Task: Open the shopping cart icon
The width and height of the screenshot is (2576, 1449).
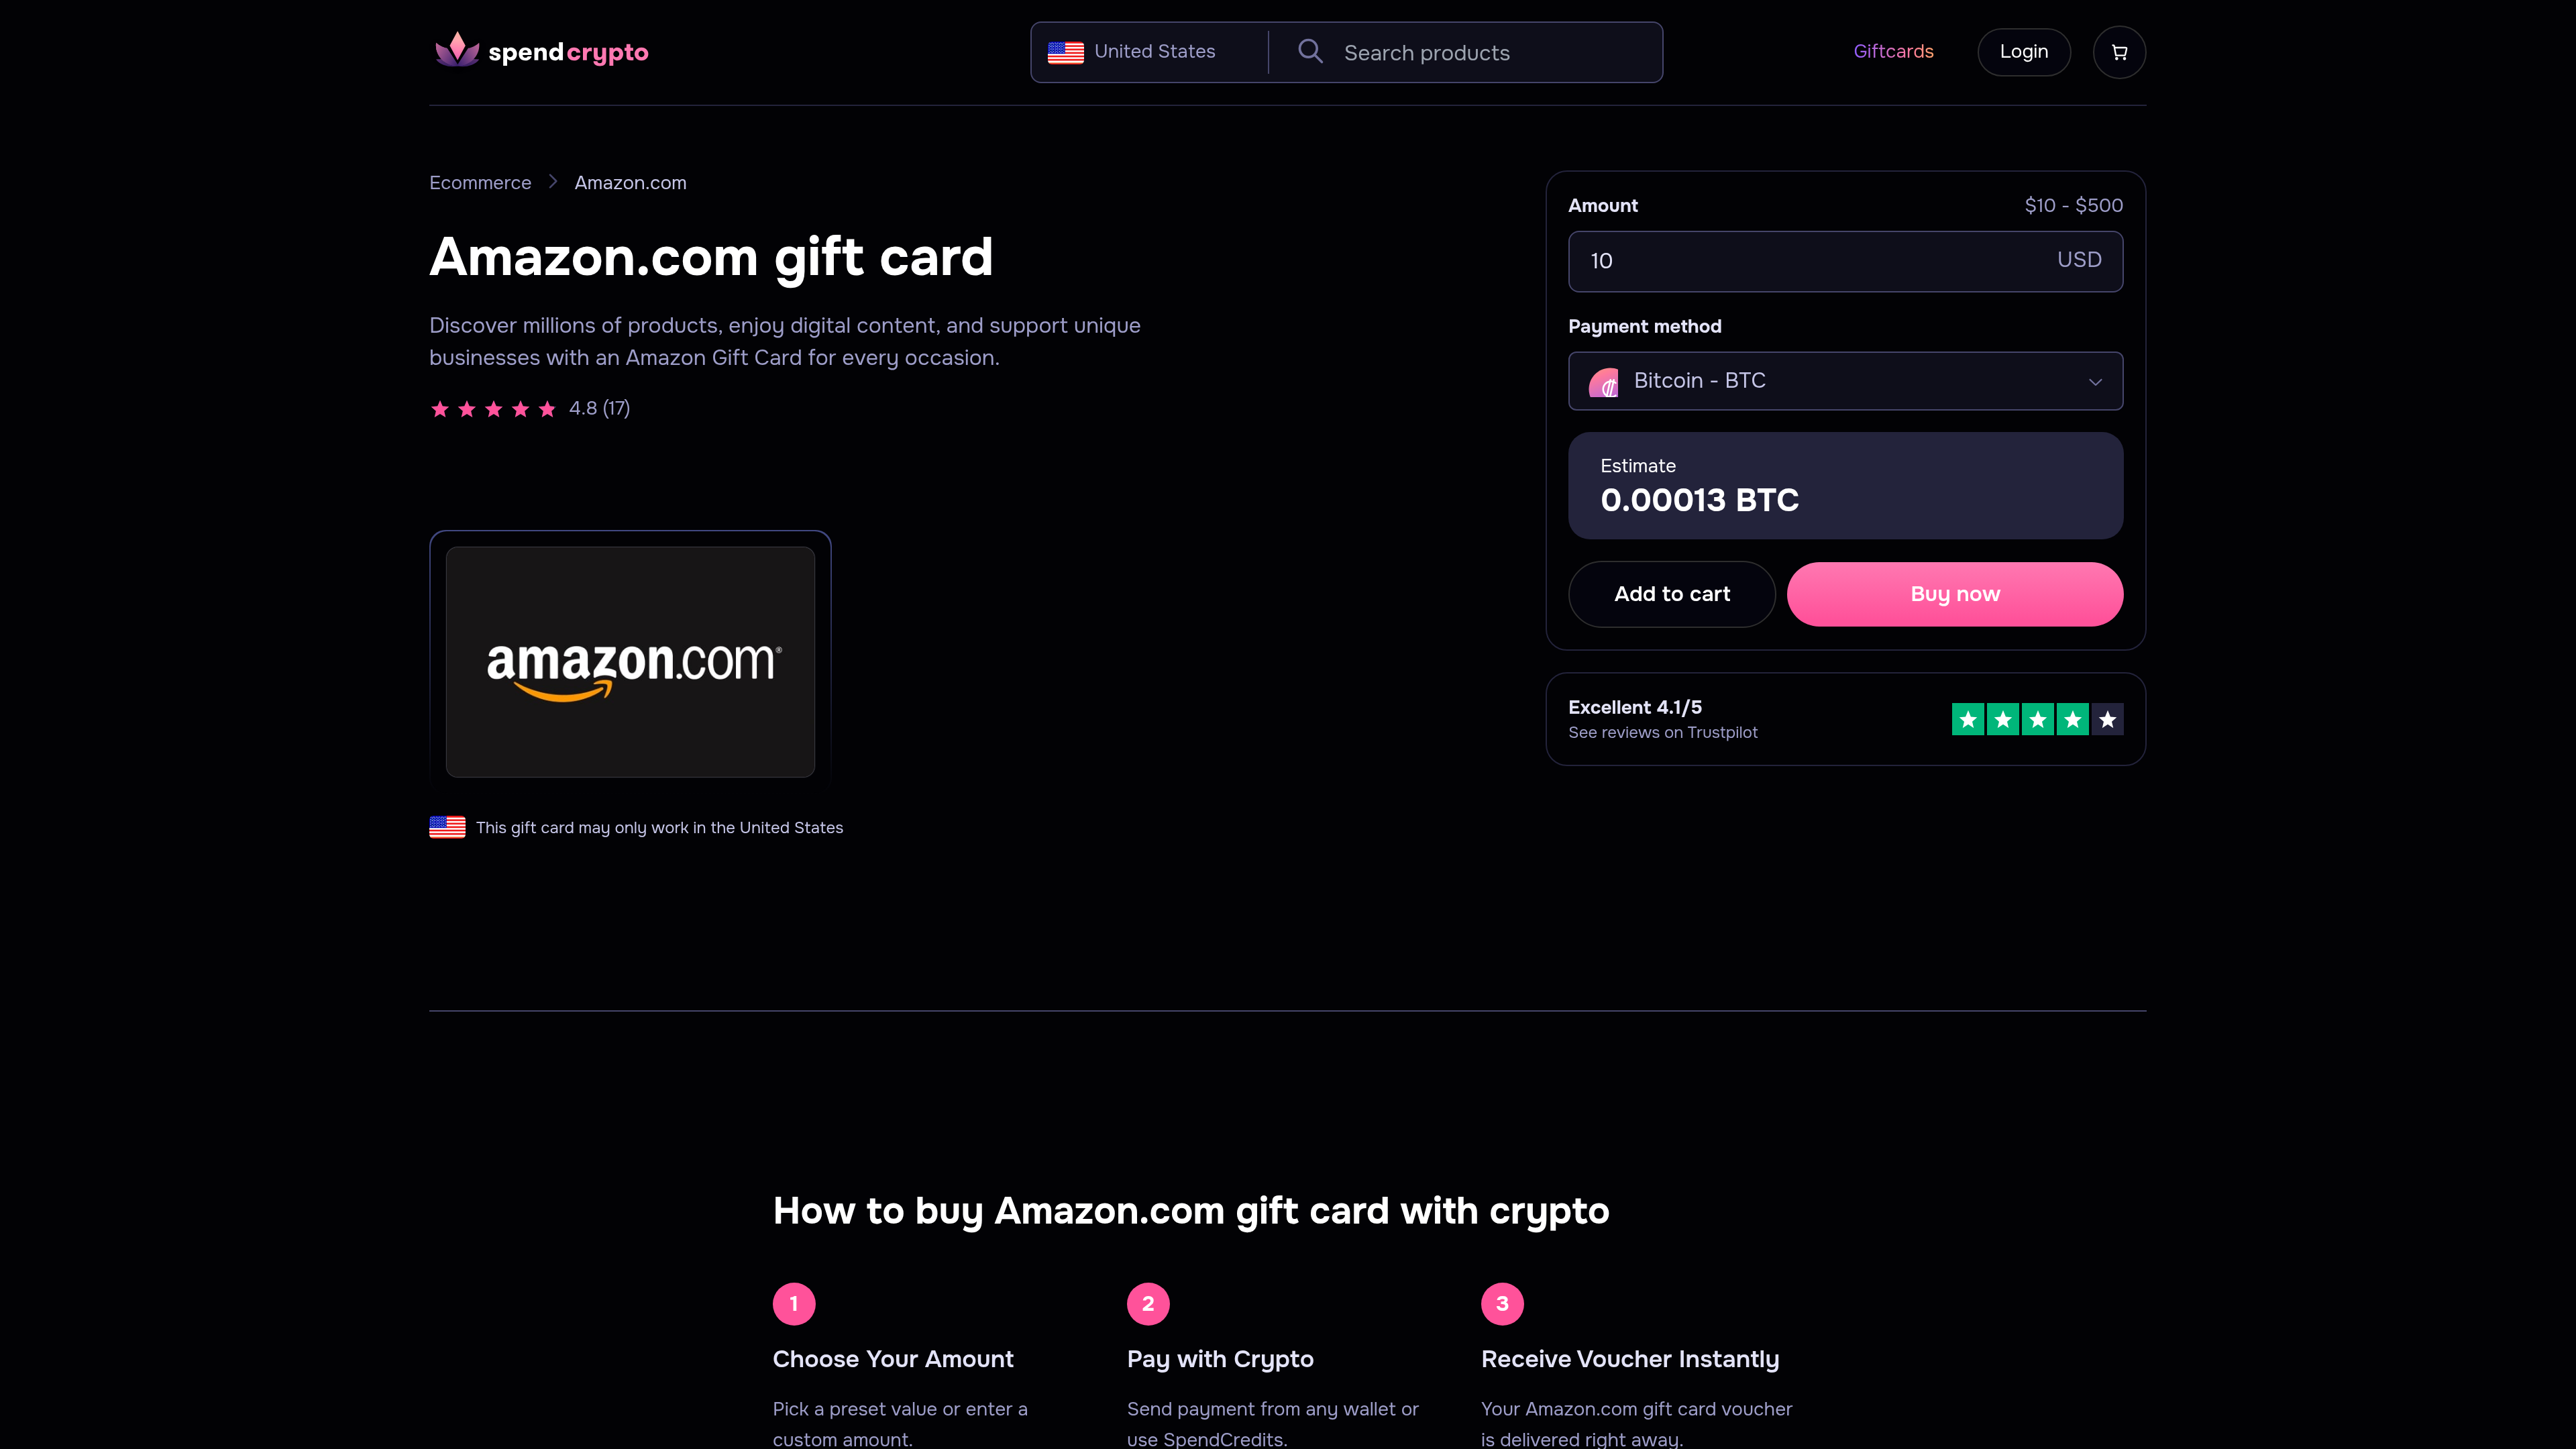Action: click(2118, 52)
